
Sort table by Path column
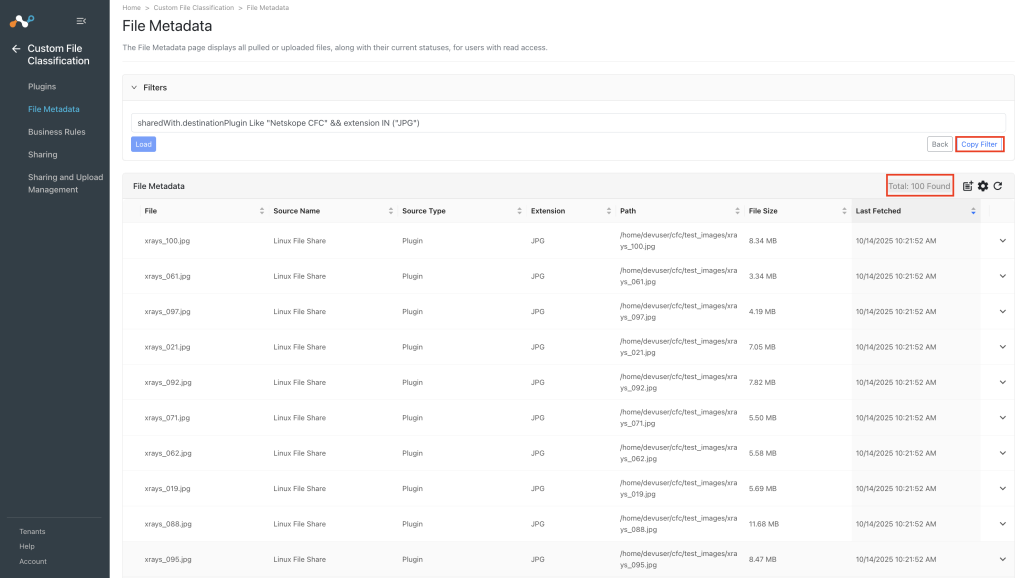click(x=737, y=211)
